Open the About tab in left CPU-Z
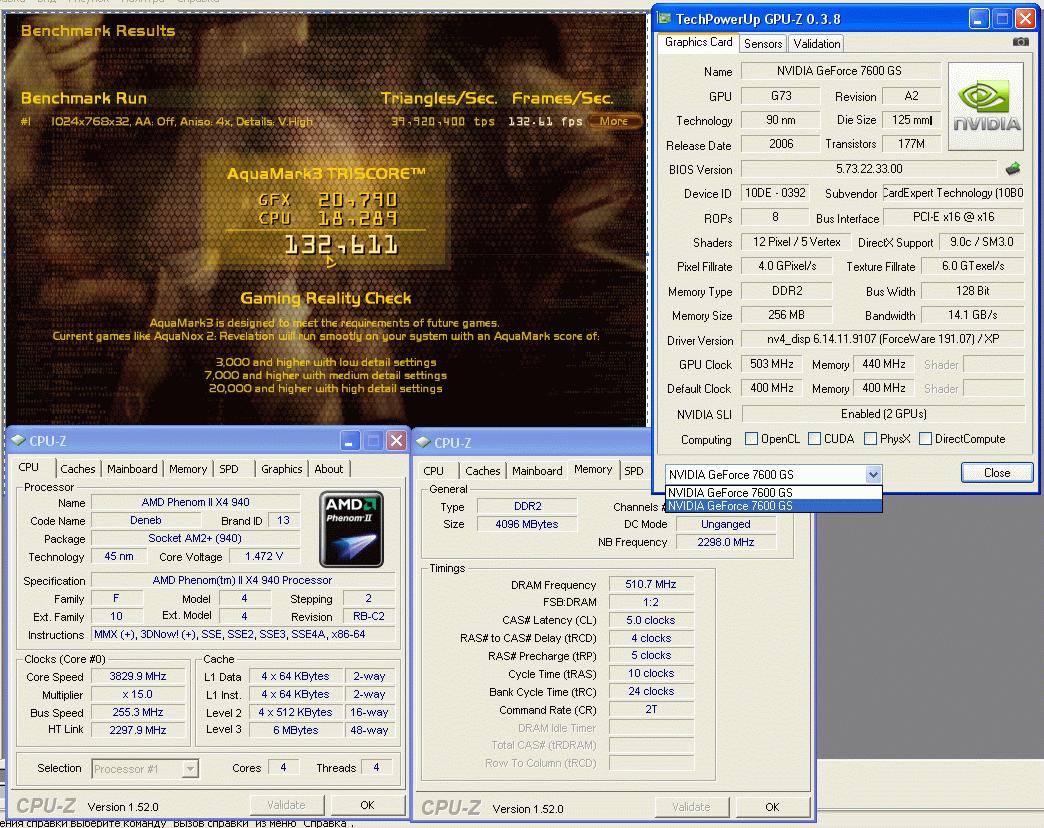Image resolution: width=1044 pixels, height=828 pixels. tap(329, 469)
